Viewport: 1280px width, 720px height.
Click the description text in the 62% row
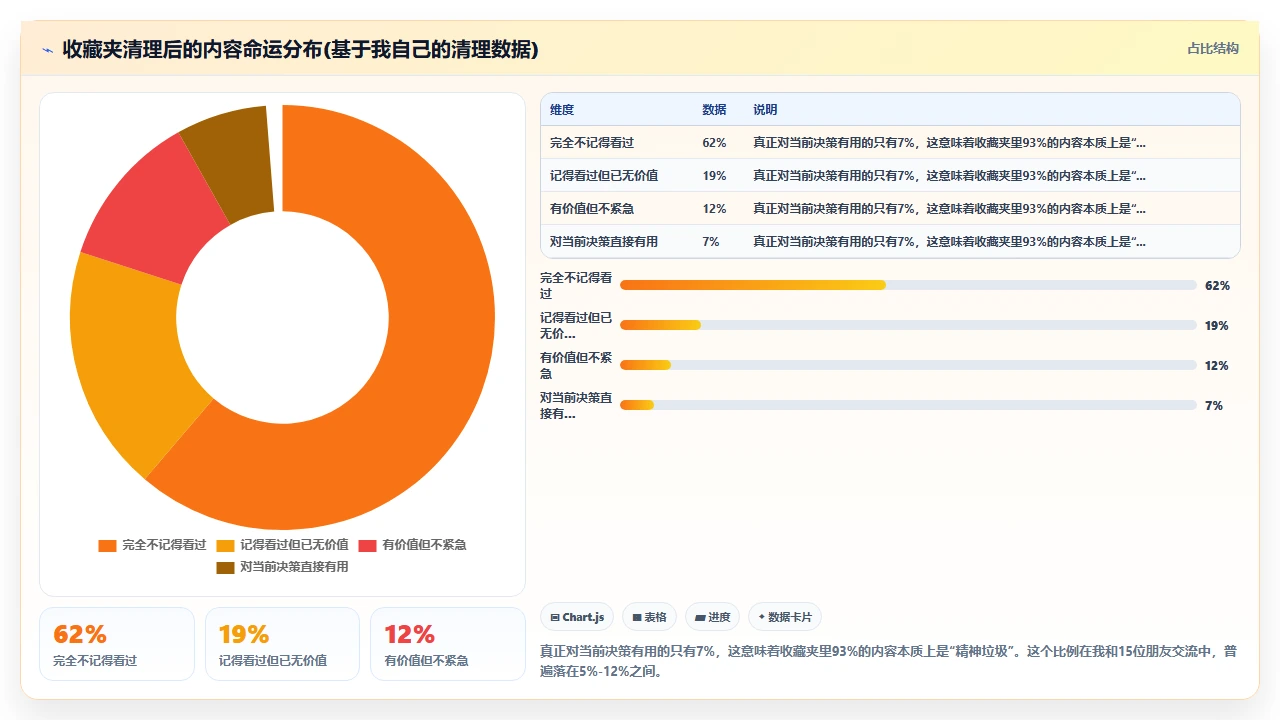[949, 143]
